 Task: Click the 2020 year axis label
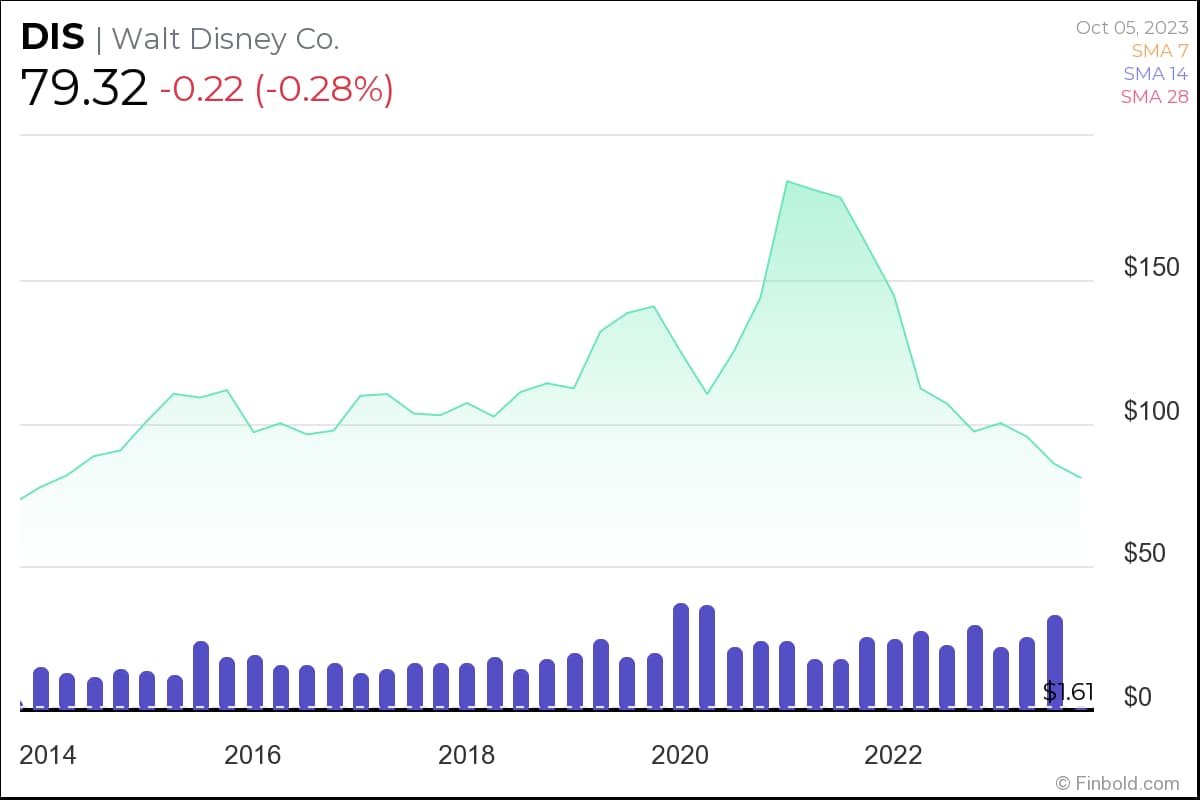(680, 755)
